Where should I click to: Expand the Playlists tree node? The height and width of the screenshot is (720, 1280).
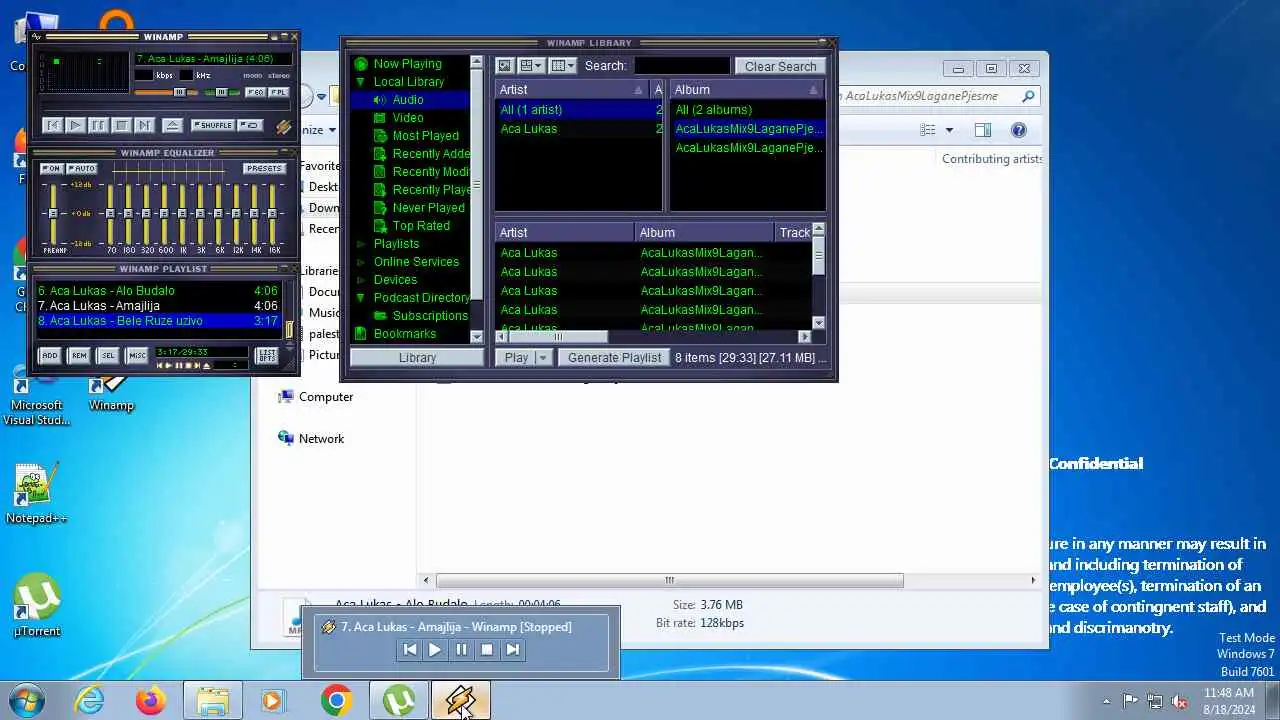(x=361, y=244)
